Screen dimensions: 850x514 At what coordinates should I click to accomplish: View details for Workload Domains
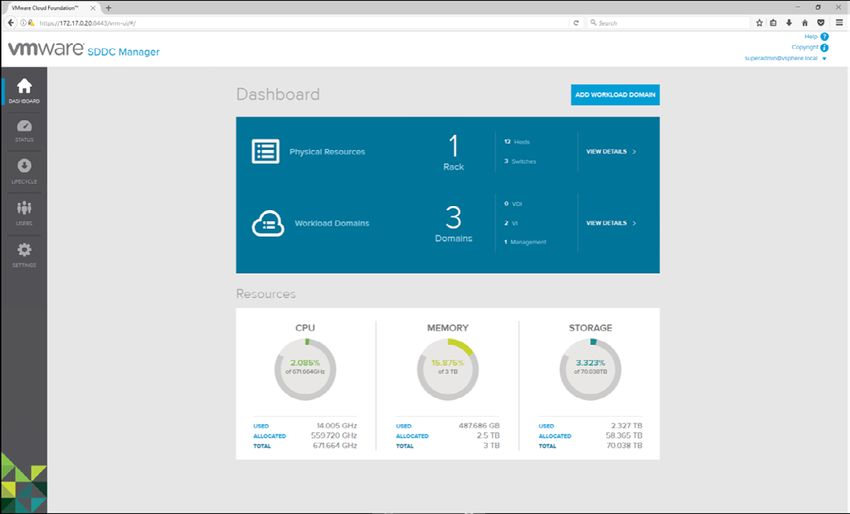(611, 223)
